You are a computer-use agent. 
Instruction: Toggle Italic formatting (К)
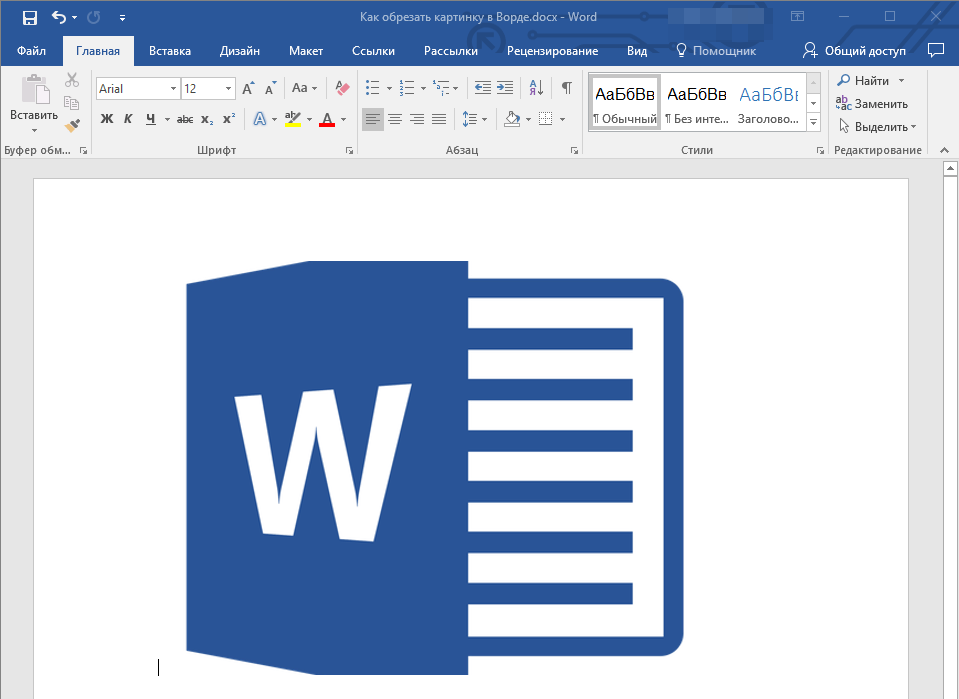click(x=128, y=119)
